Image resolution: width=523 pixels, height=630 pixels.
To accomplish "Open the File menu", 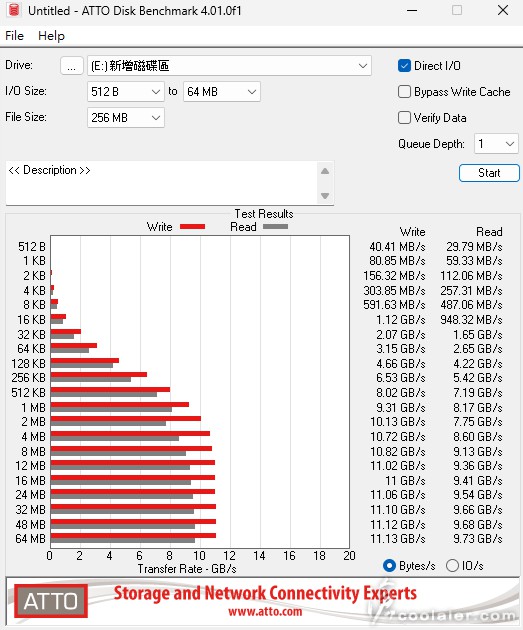I will (x=14, y=36).
